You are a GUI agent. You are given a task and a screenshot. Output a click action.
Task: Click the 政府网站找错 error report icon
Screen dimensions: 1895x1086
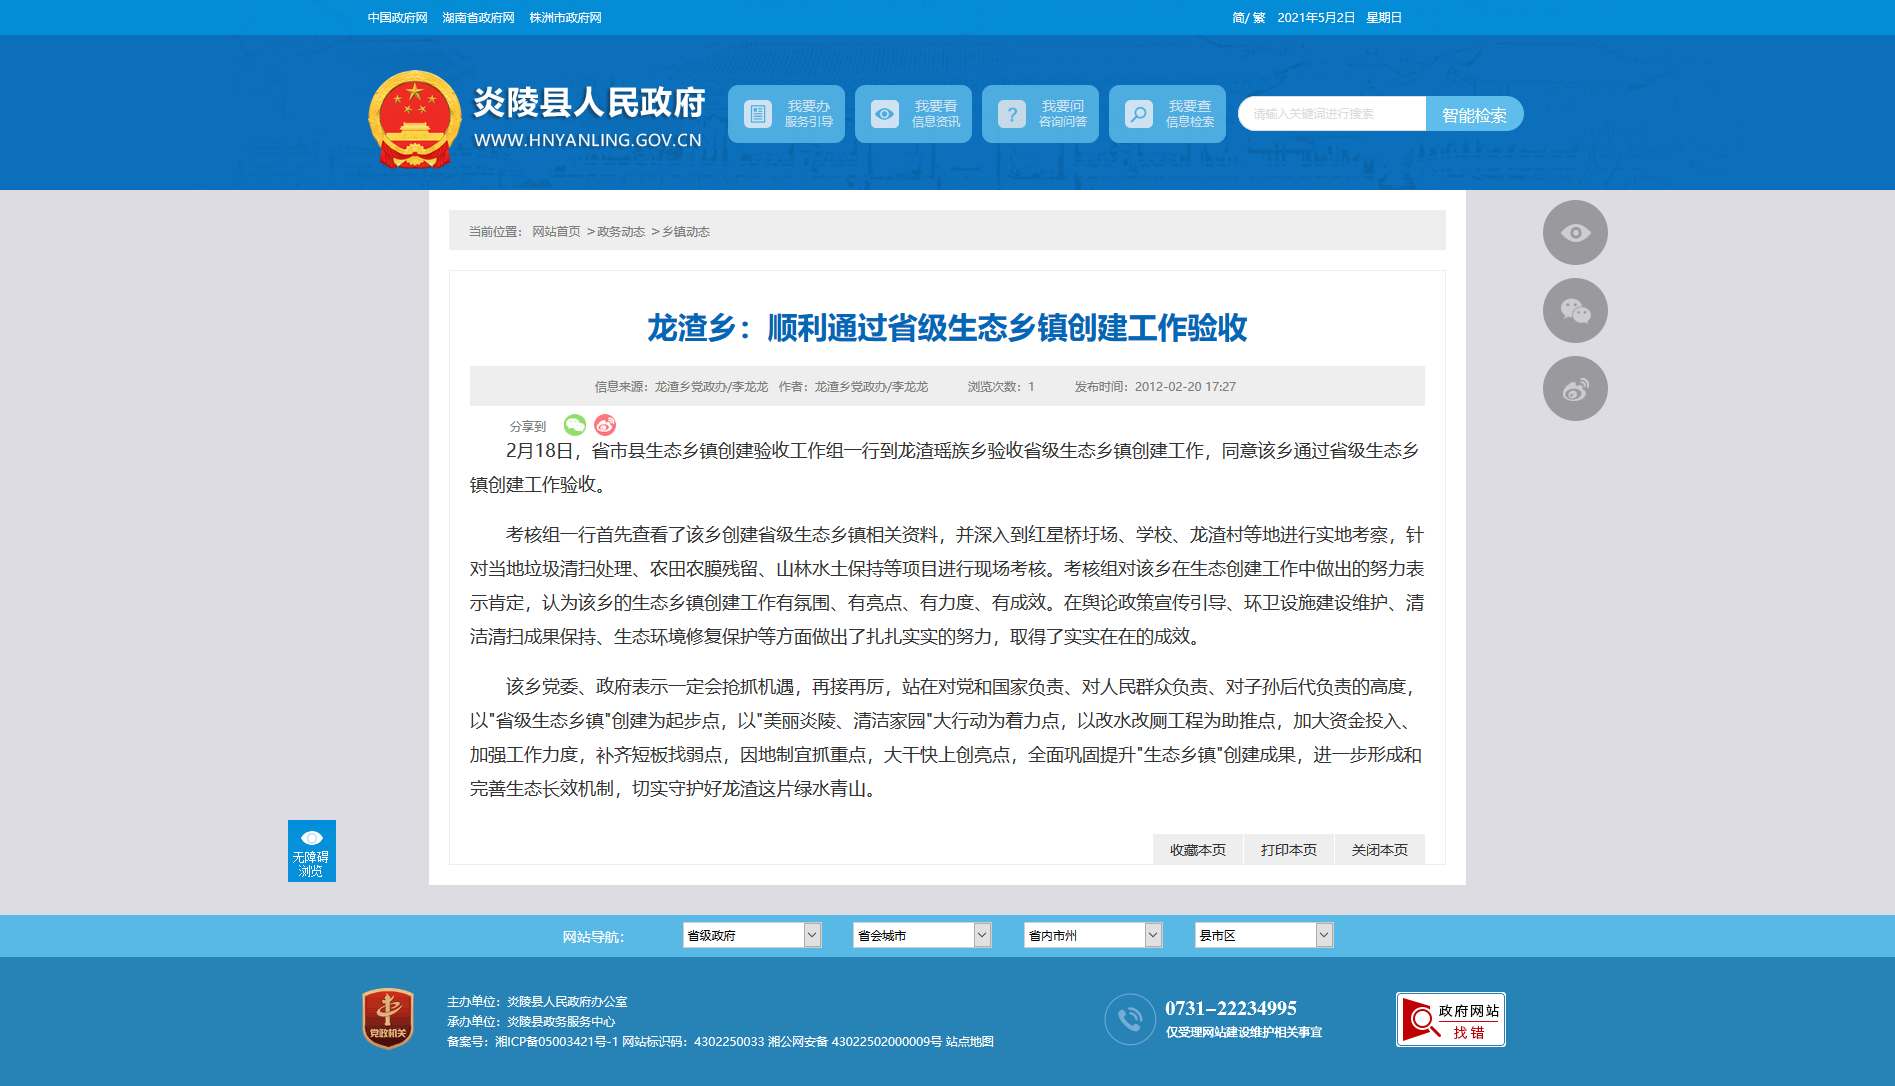1450,1020
